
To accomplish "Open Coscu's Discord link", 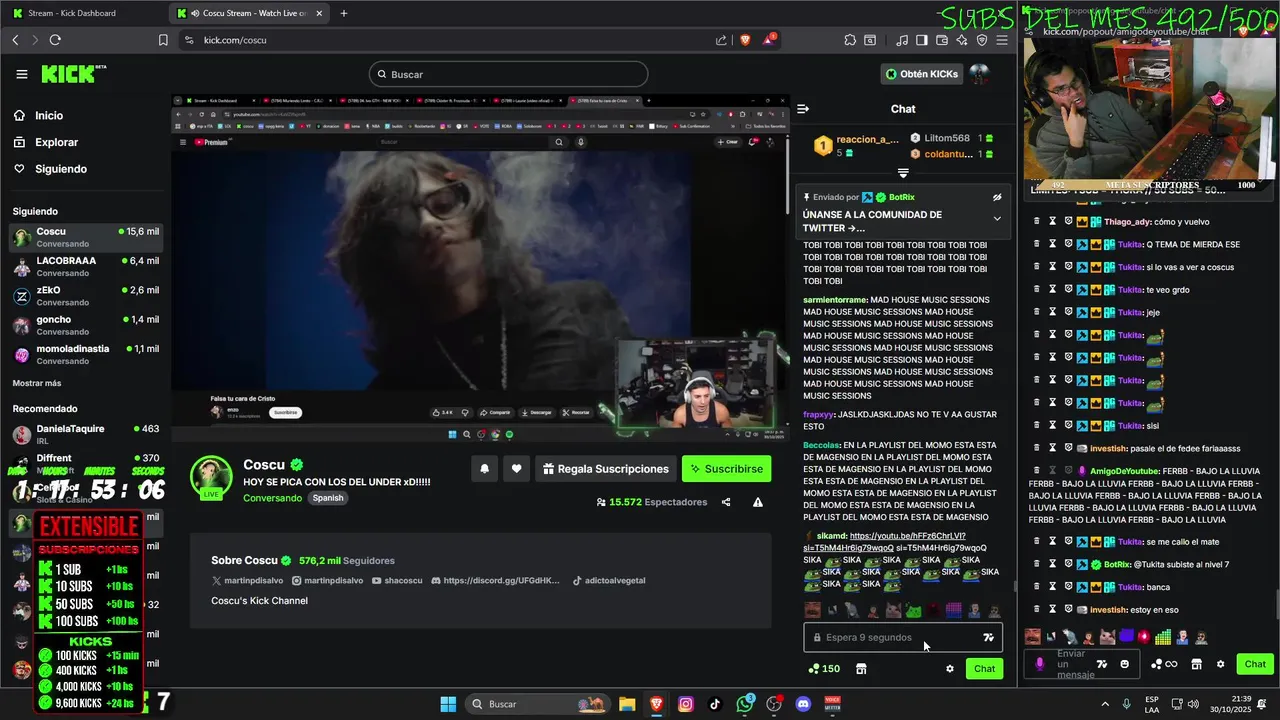I will click(494, 581).
